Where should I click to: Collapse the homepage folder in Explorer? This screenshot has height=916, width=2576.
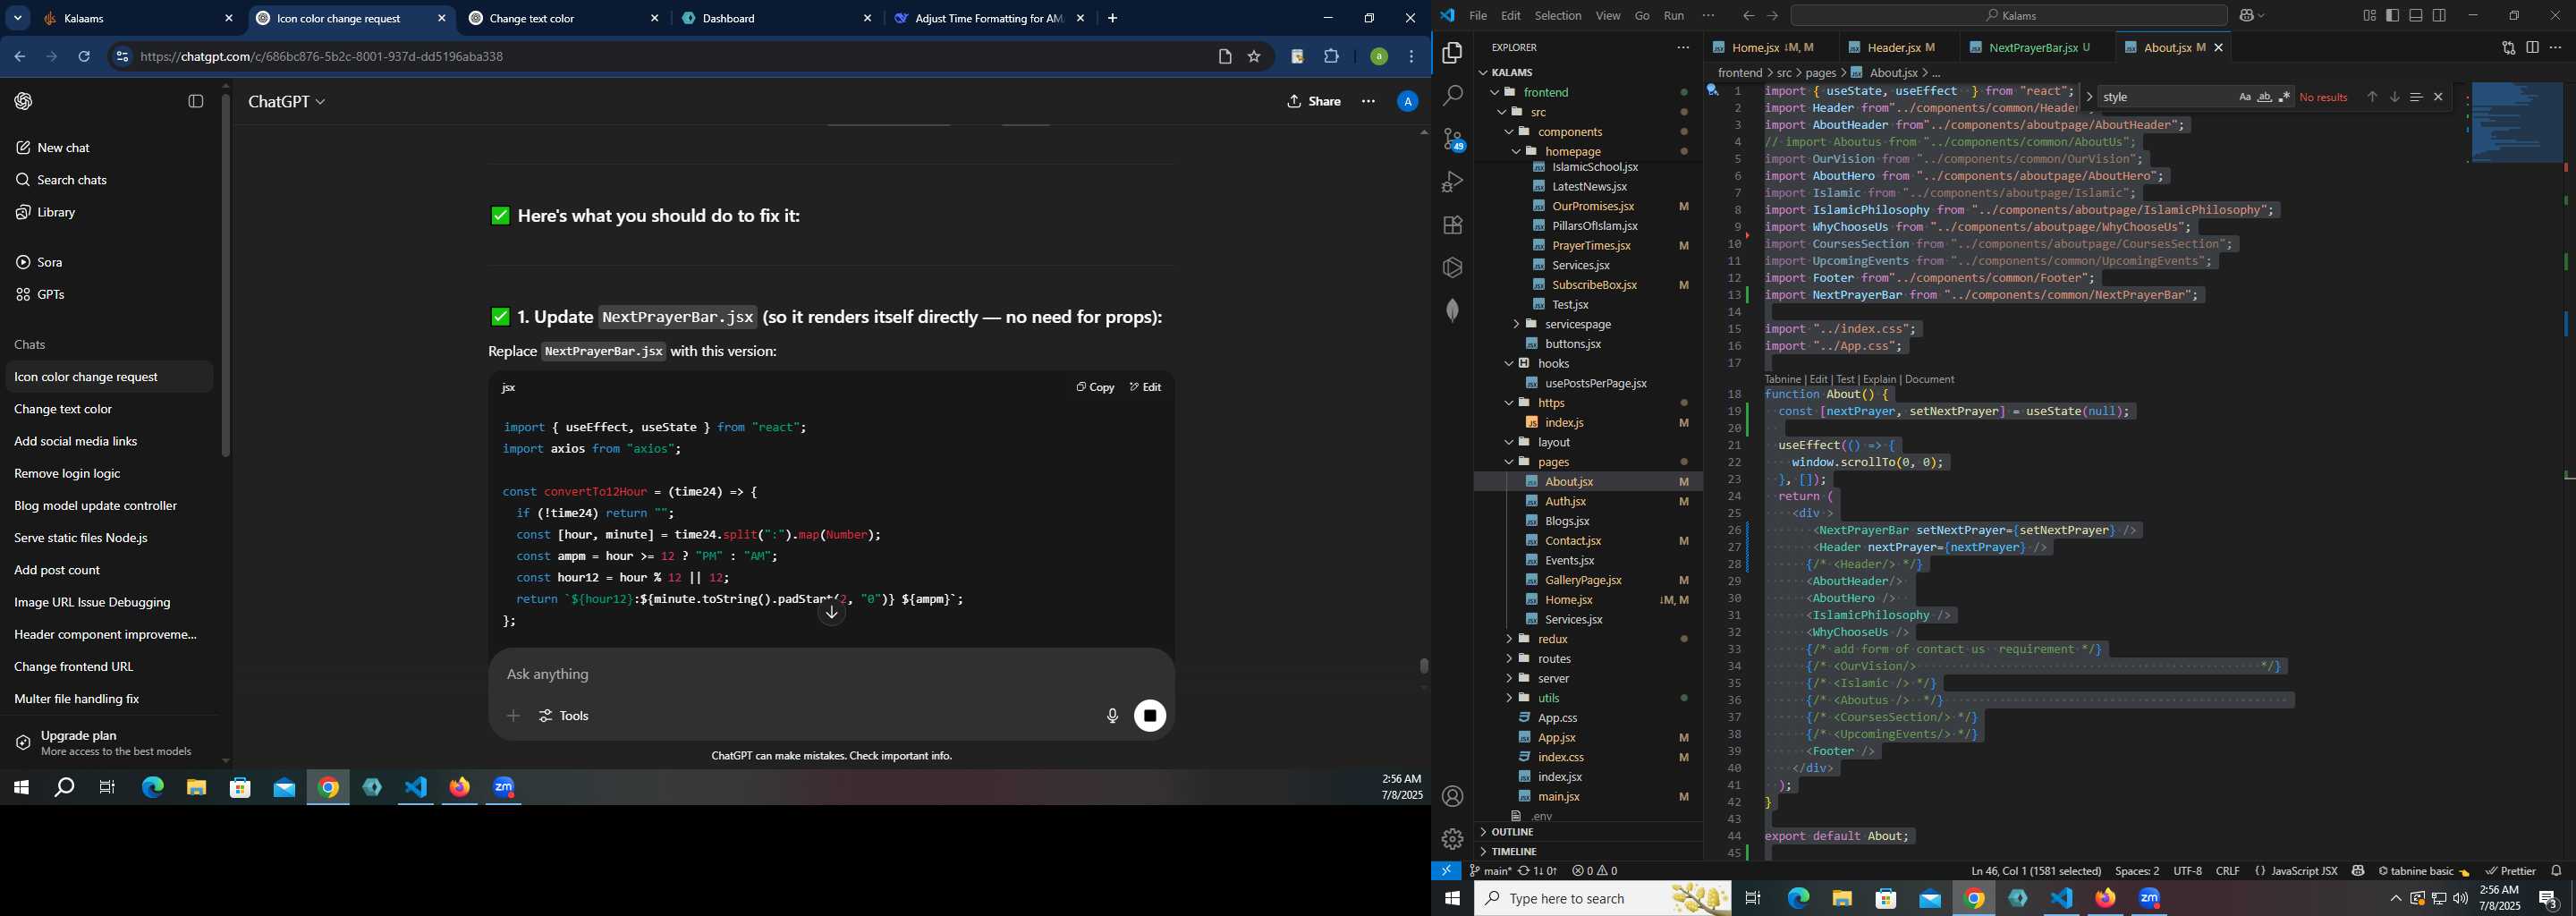click(x=1516, y=151)
